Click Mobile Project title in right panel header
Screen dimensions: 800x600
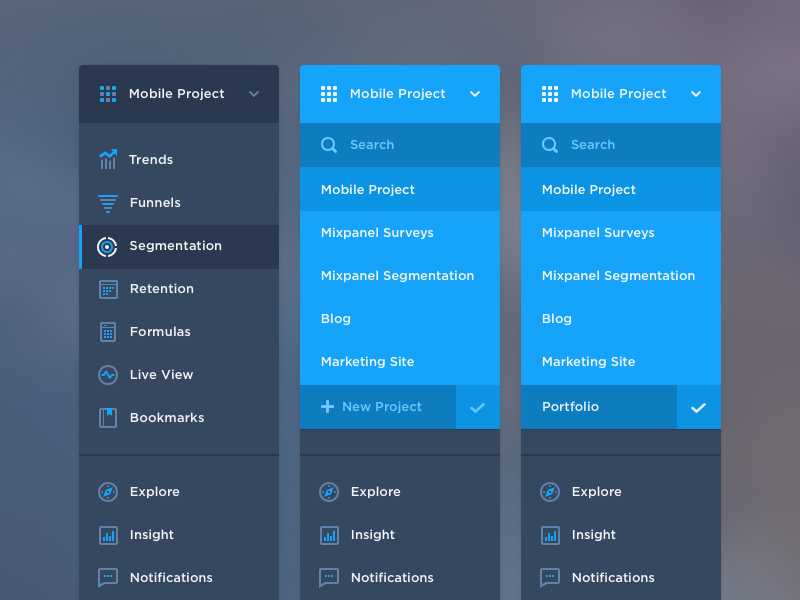618,94
